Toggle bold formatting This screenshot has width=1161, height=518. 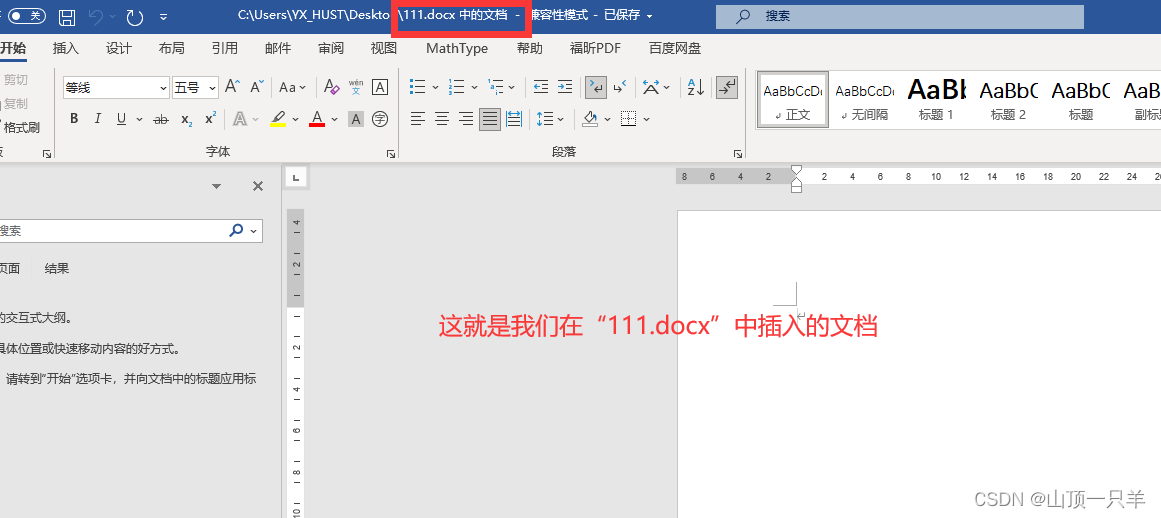[73, 118]
